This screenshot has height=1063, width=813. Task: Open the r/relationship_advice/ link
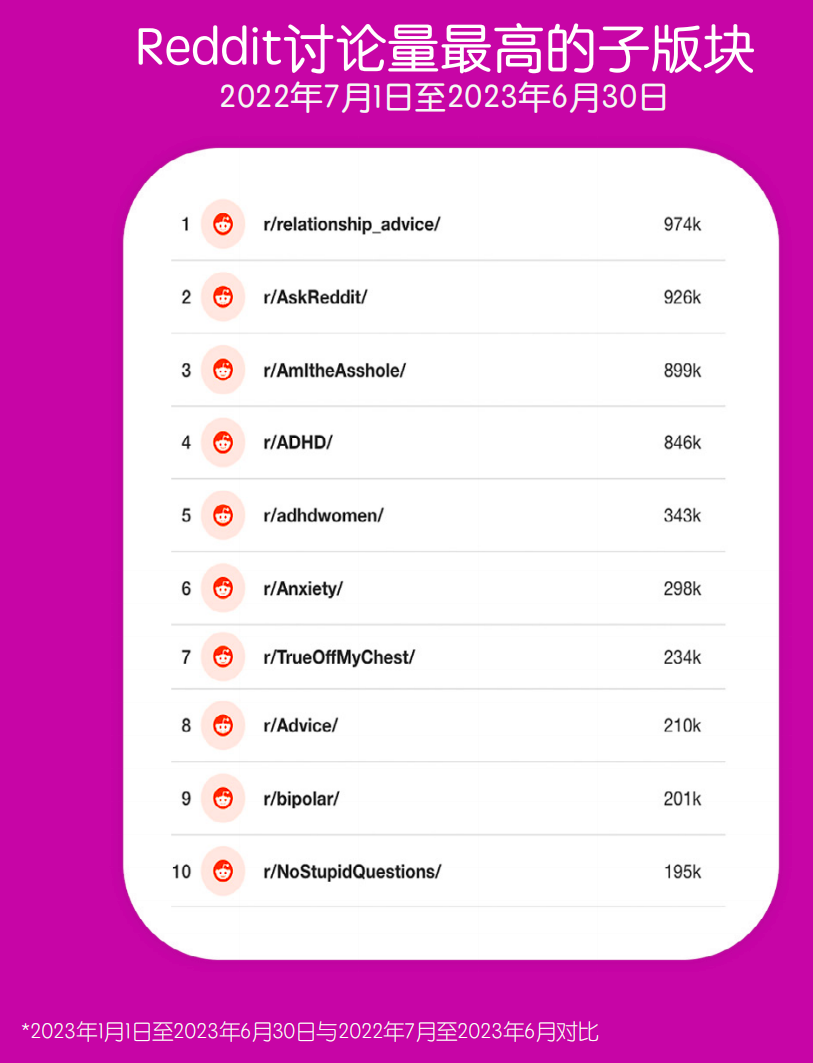tap(352, 224)
